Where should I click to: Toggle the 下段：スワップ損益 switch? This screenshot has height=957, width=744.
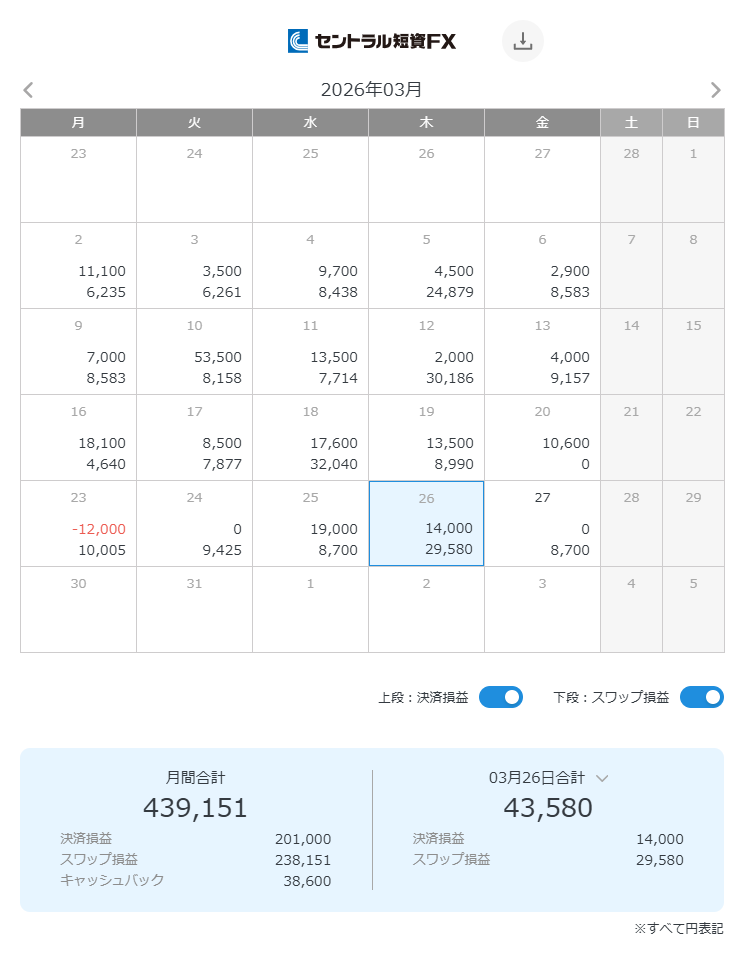(x=701, y=697)
